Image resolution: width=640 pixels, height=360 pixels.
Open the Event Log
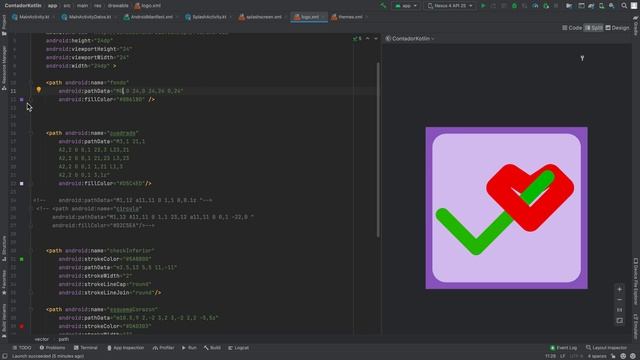click(564, 348)
